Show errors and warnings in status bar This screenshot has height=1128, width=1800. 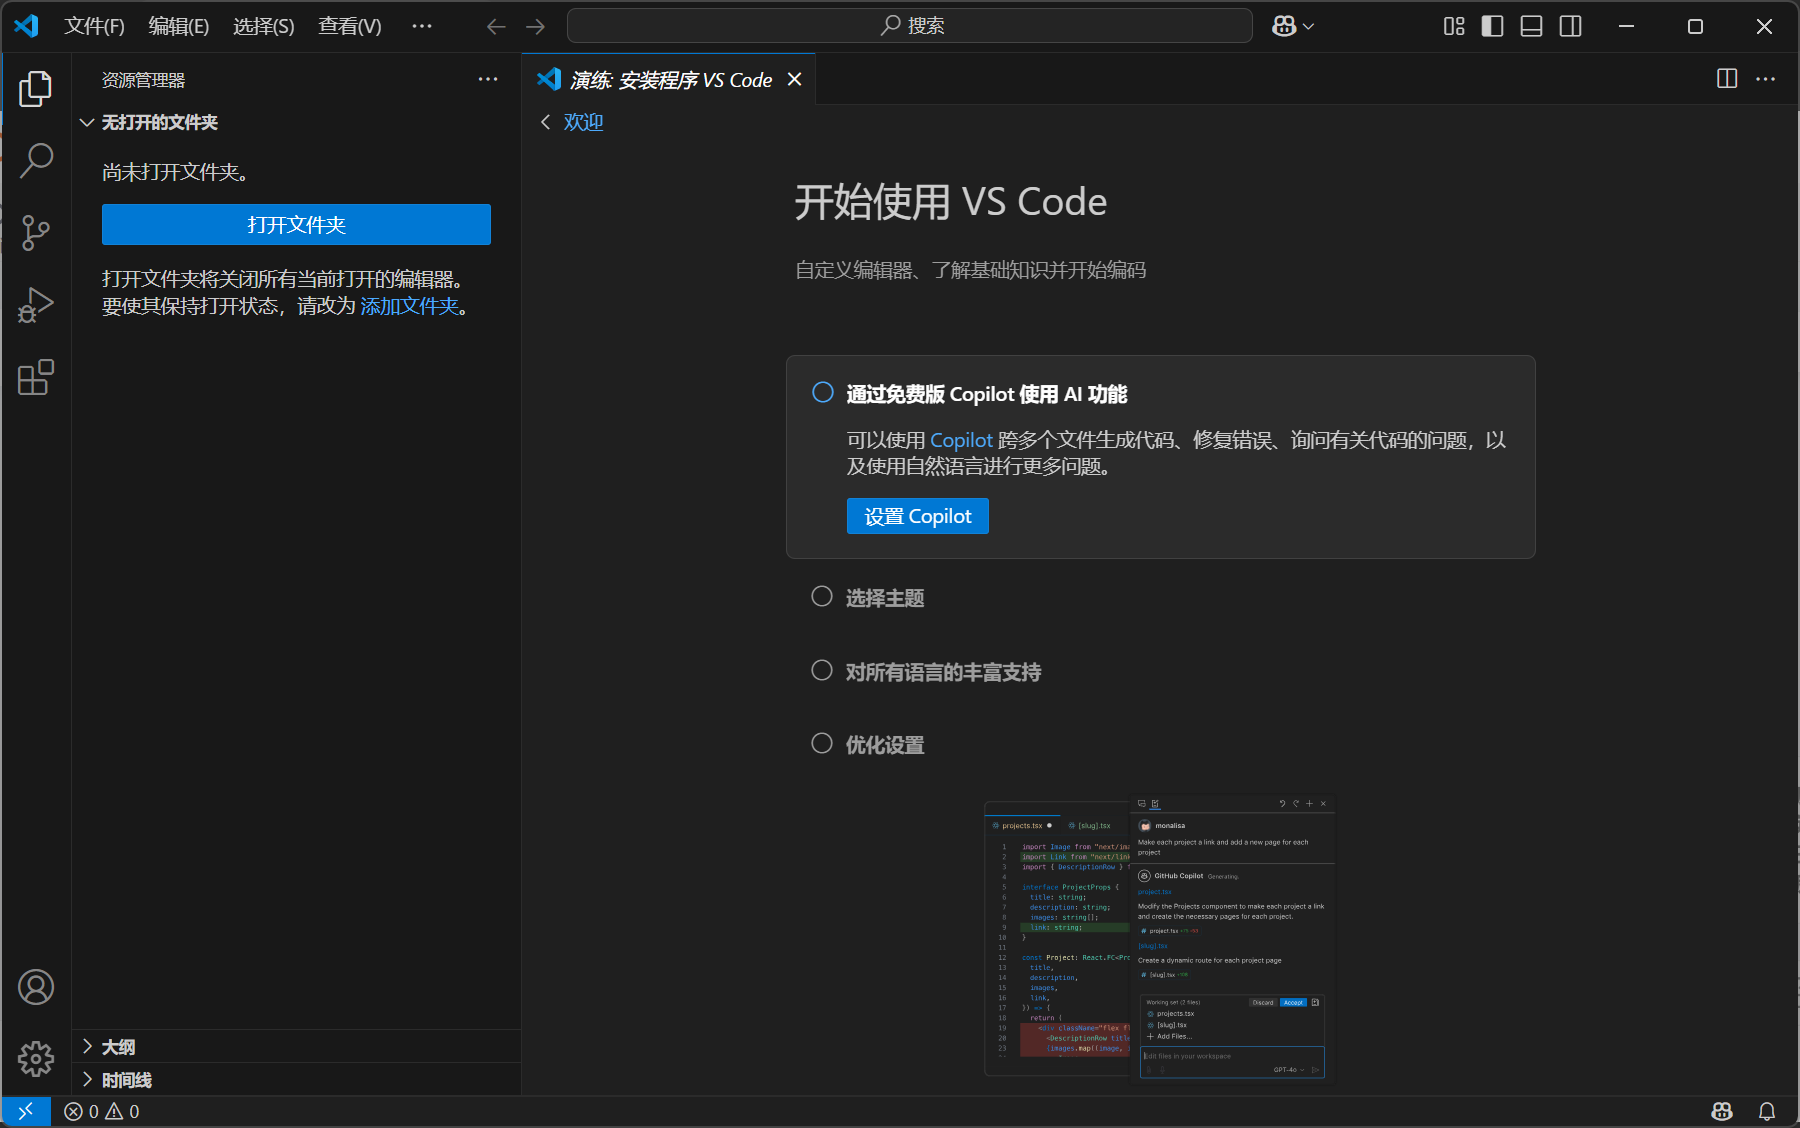tap(102, 1111)
